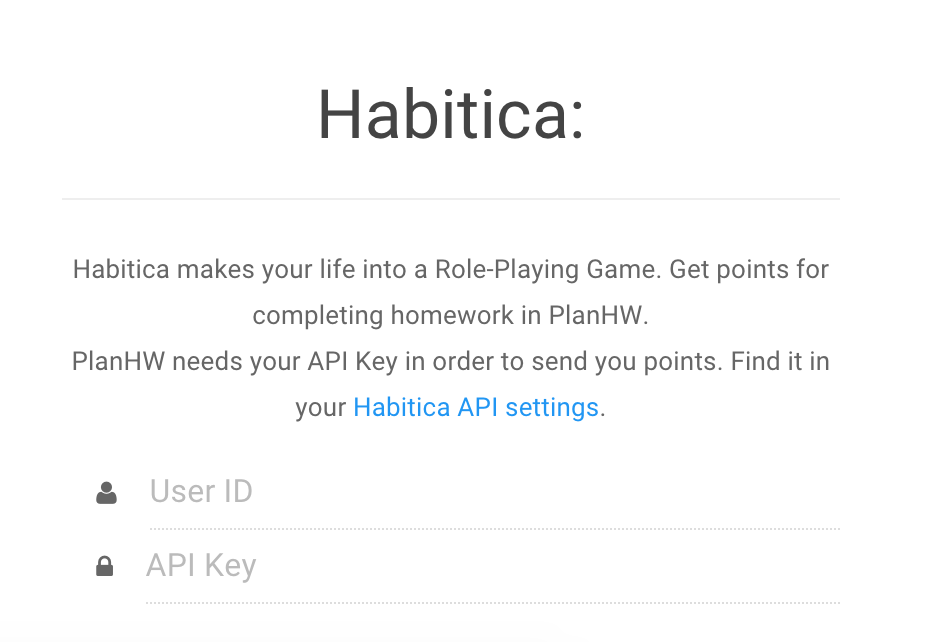
Task: Focus the API Key input field
Action: tap(492, 567)
